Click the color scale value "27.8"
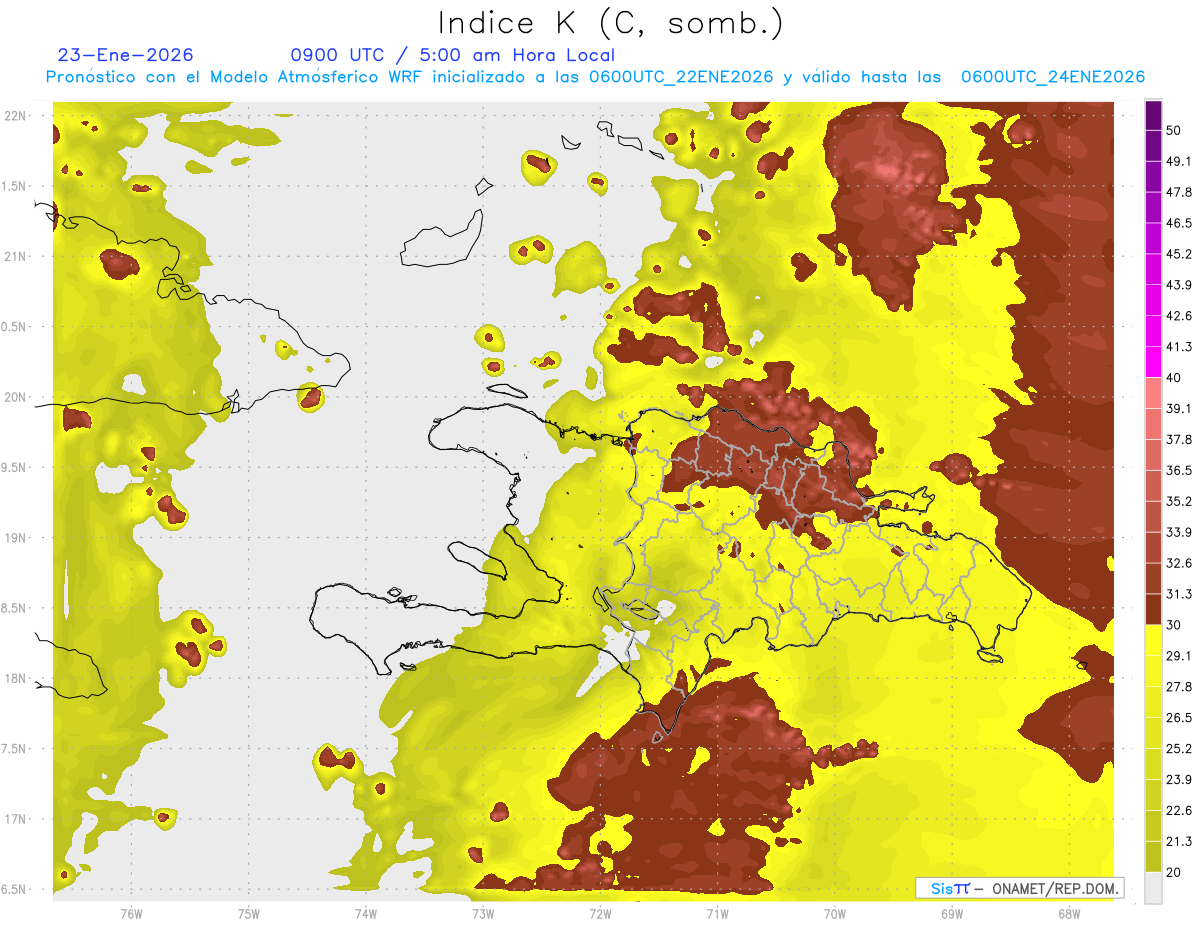Screen dimensions: 1200x927 (1179, 687)
